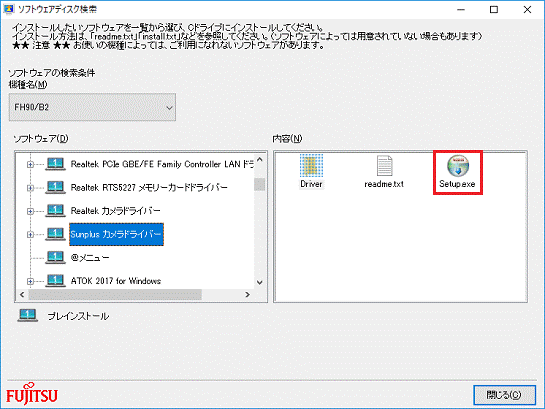This screenshot has width=545, height=409.
Task: Click laptop icon beside Realtek PCIe GBE/FE entry
Action: tap(55, 164)
